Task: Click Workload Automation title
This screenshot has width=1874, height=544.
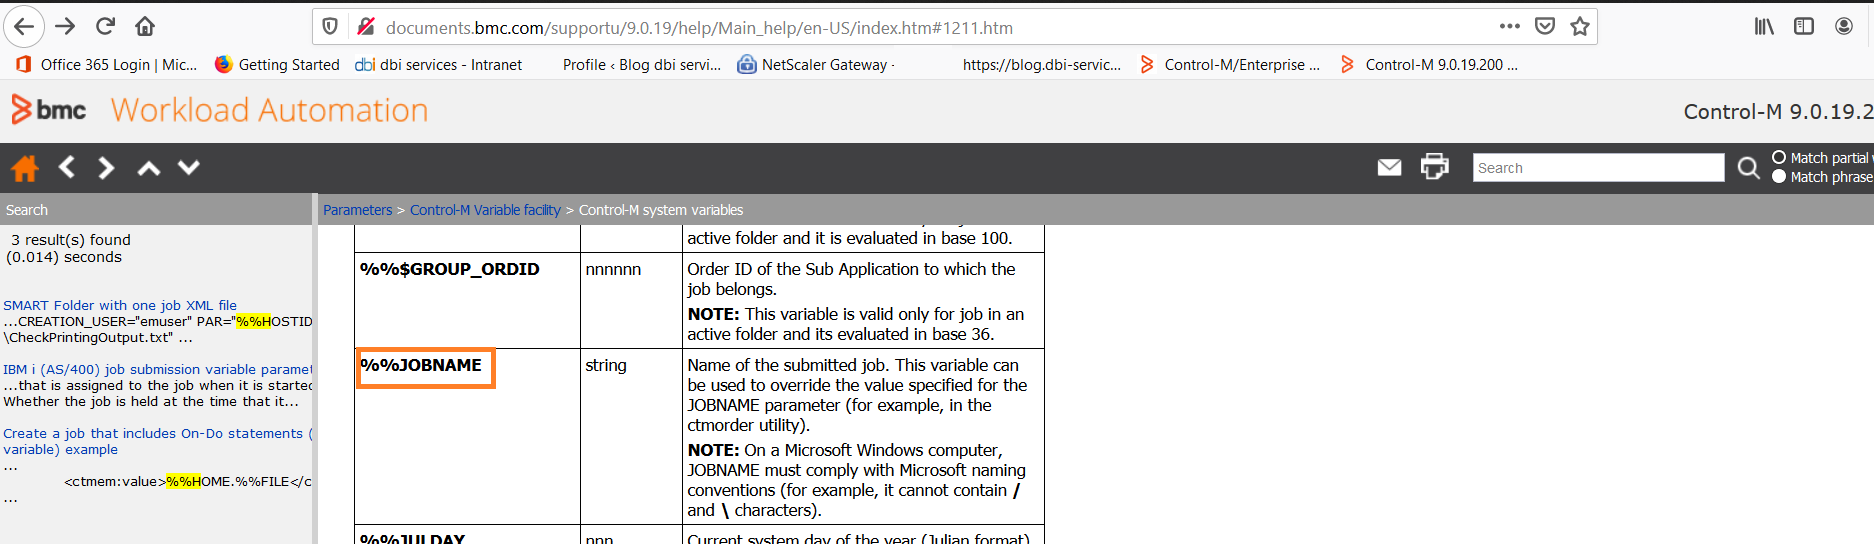Action: point(269,110)
